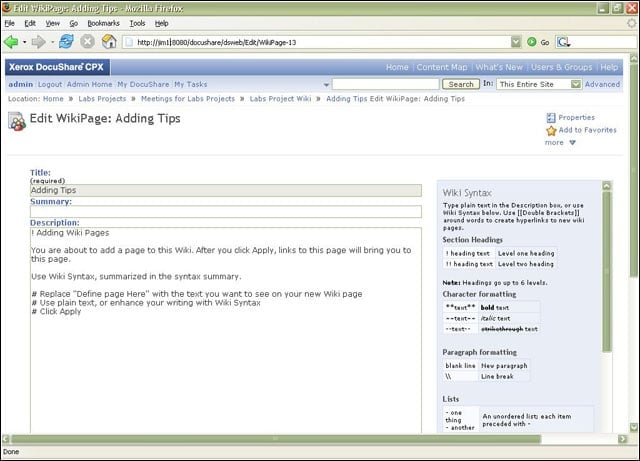The width and height of the screenshot is (640, 461).
Task: Go back with the green Back arrow
Action: [x=11, y=42]
